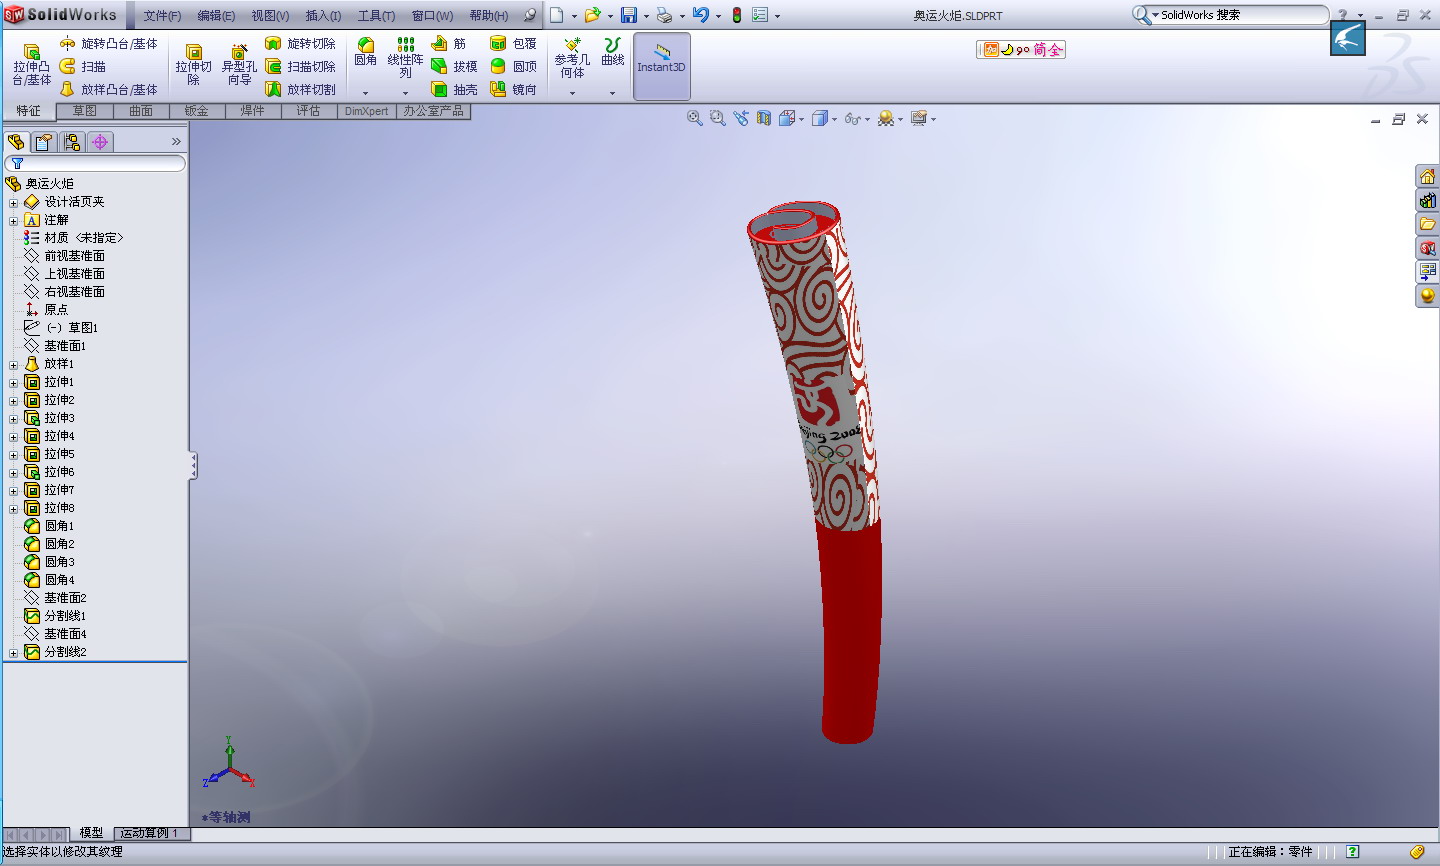Screen dimensions: 1440x866
Task: Select the 旋转切除 revolved cut tool
Action: (300, 44)
